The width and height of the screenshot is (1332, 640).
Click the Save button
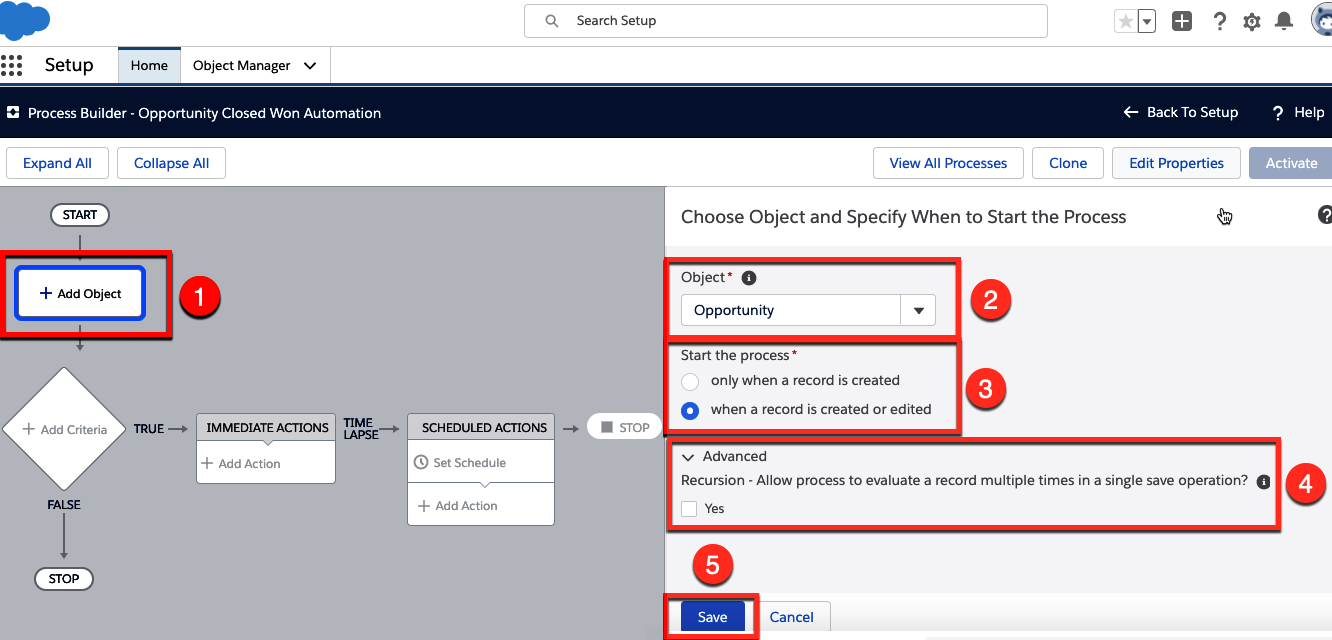click(712, 617)
